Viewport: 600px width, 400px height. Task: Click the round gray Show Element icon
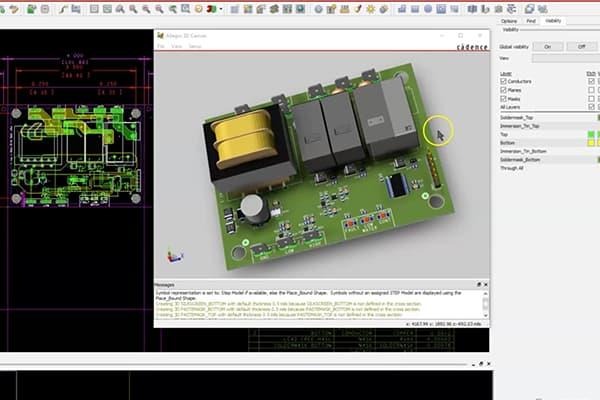[318, 9]
